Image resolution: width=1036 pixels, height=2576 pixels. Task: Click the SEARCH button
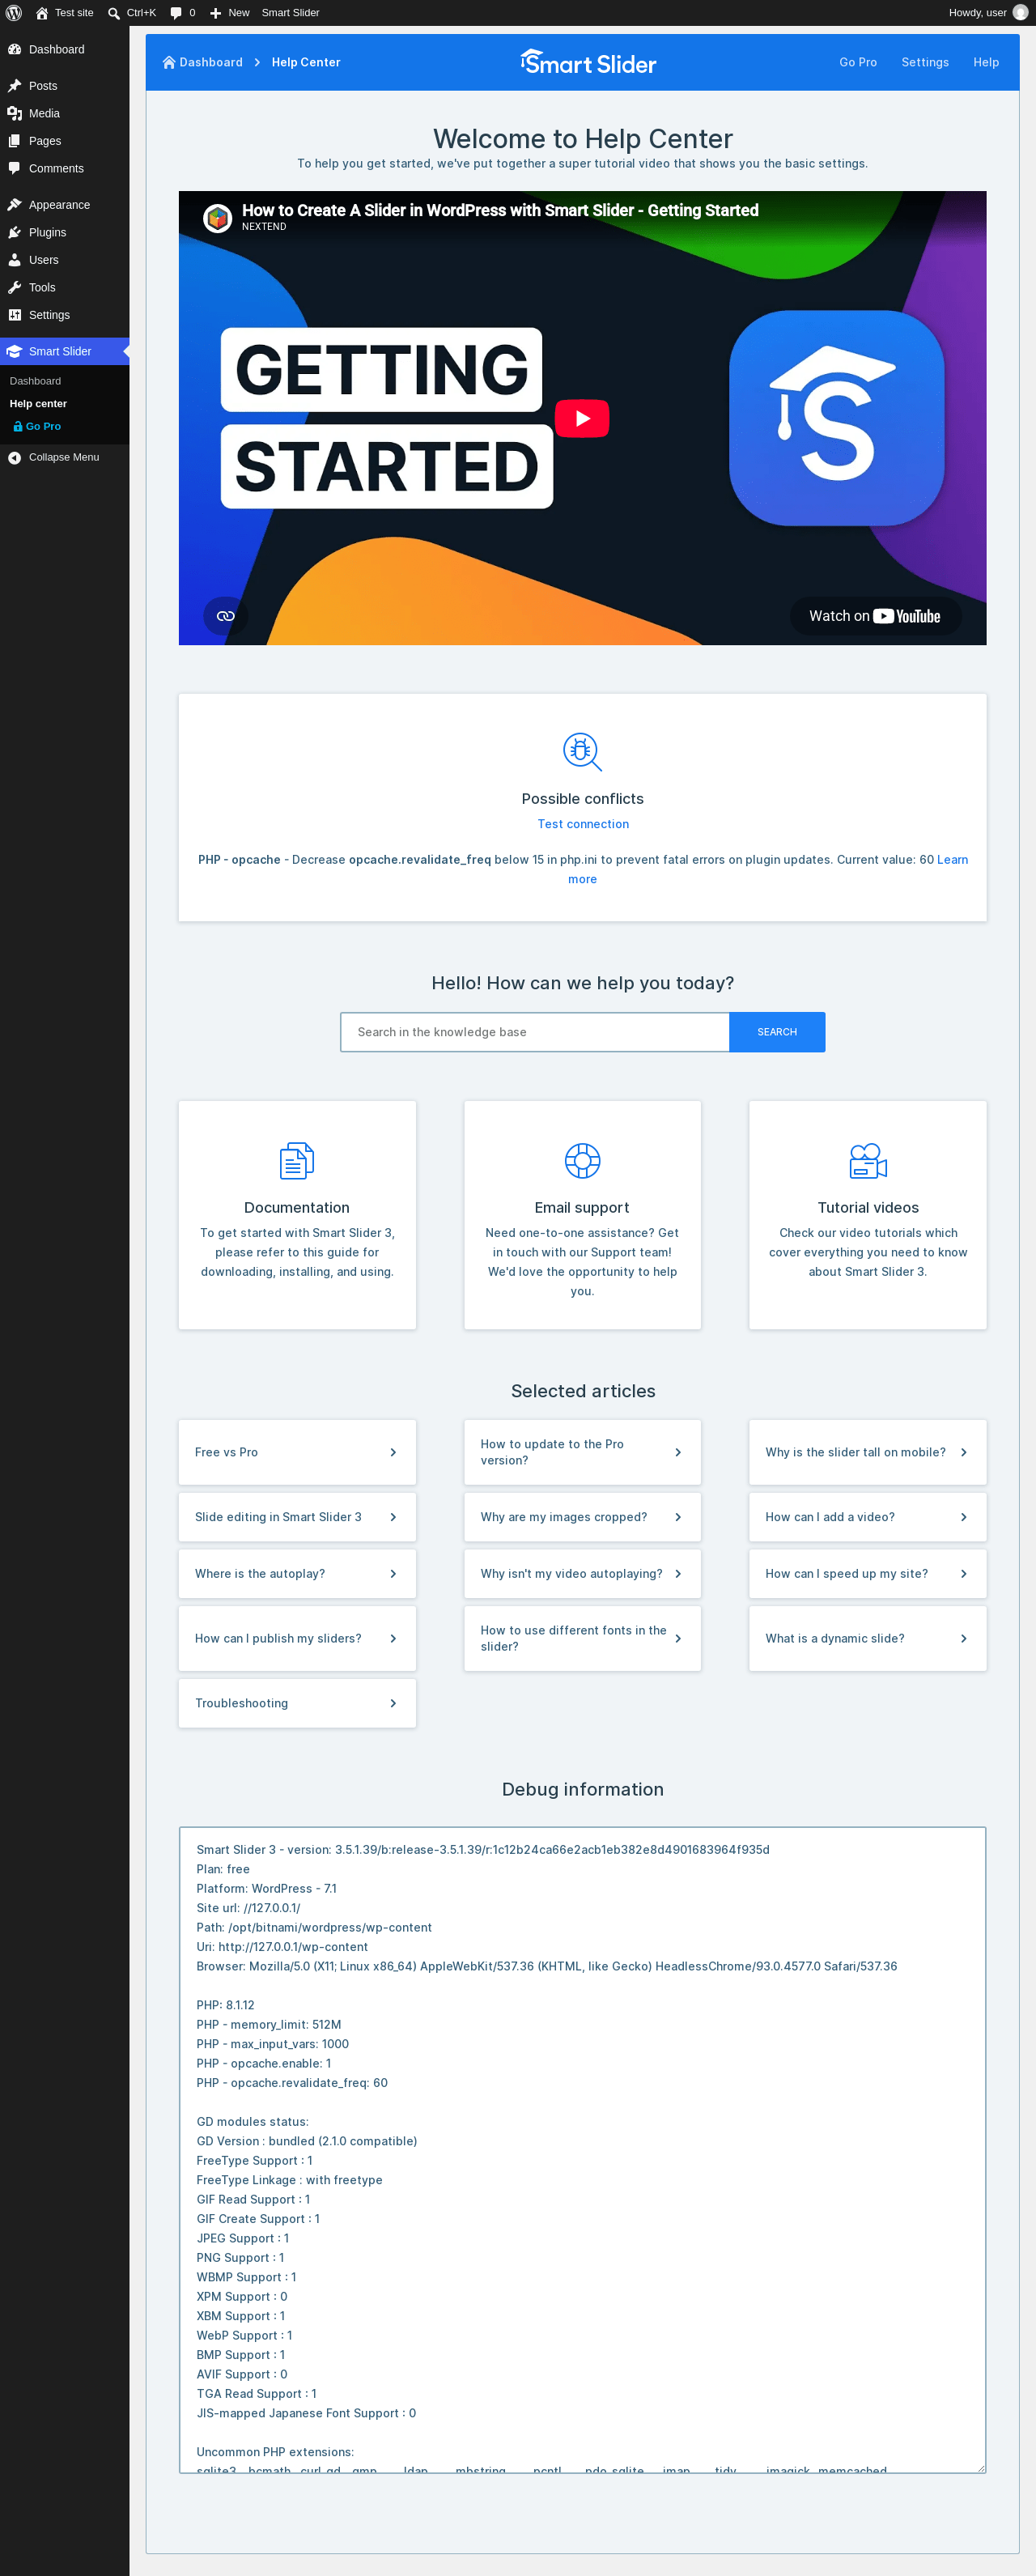click(777, 1032)
